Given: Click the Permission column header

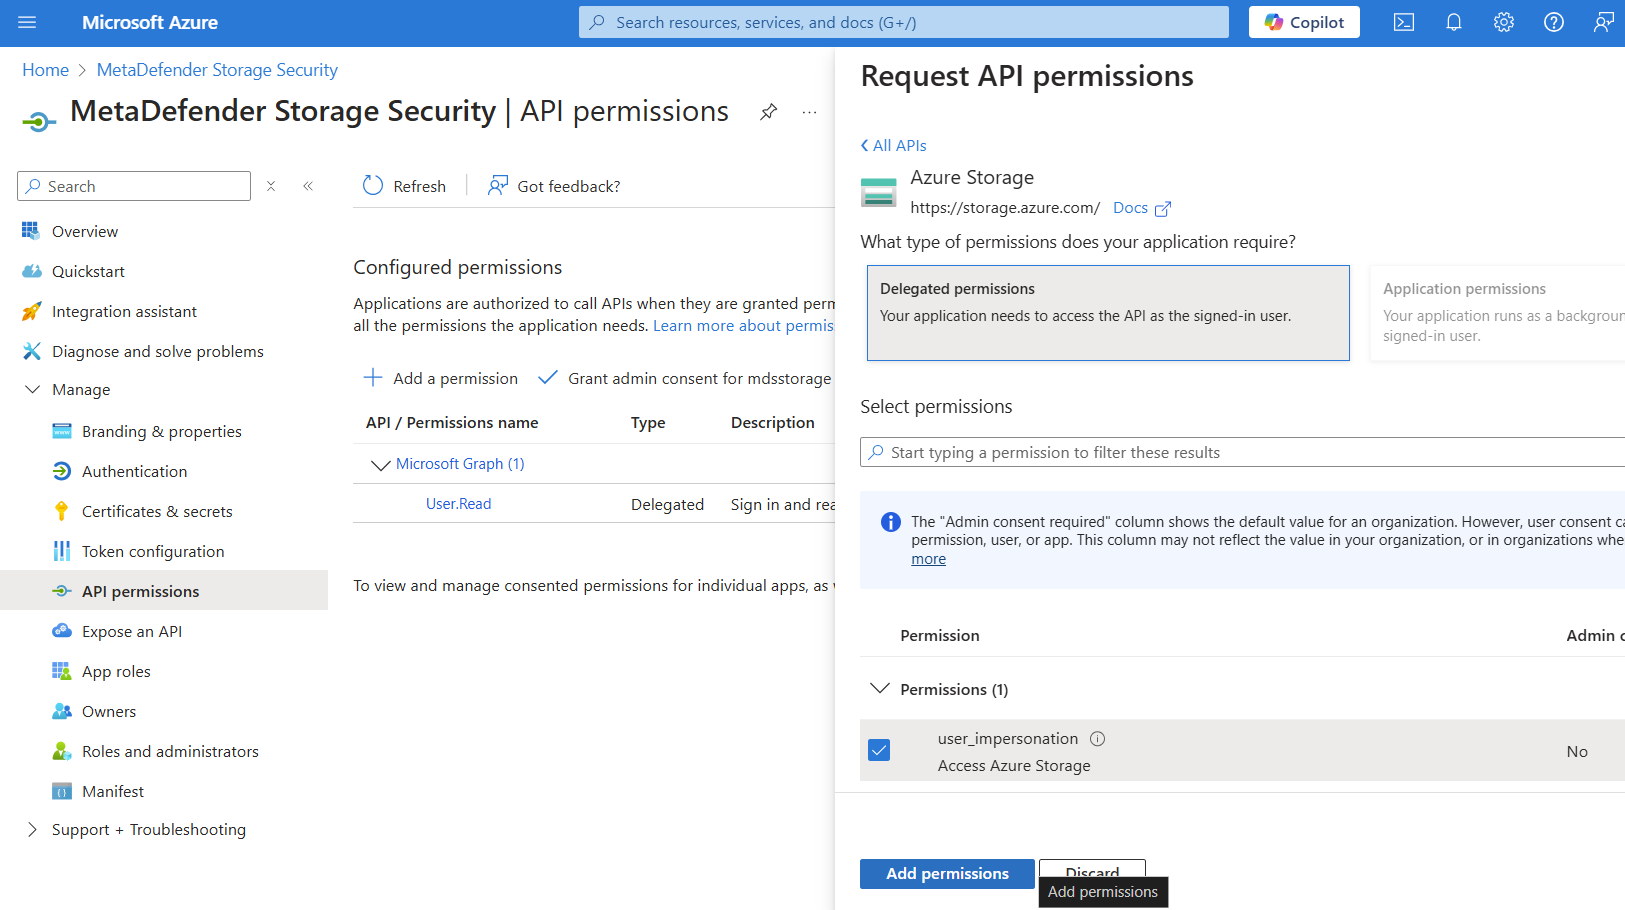Looking at the screenshot, I should tap(940, 635).
